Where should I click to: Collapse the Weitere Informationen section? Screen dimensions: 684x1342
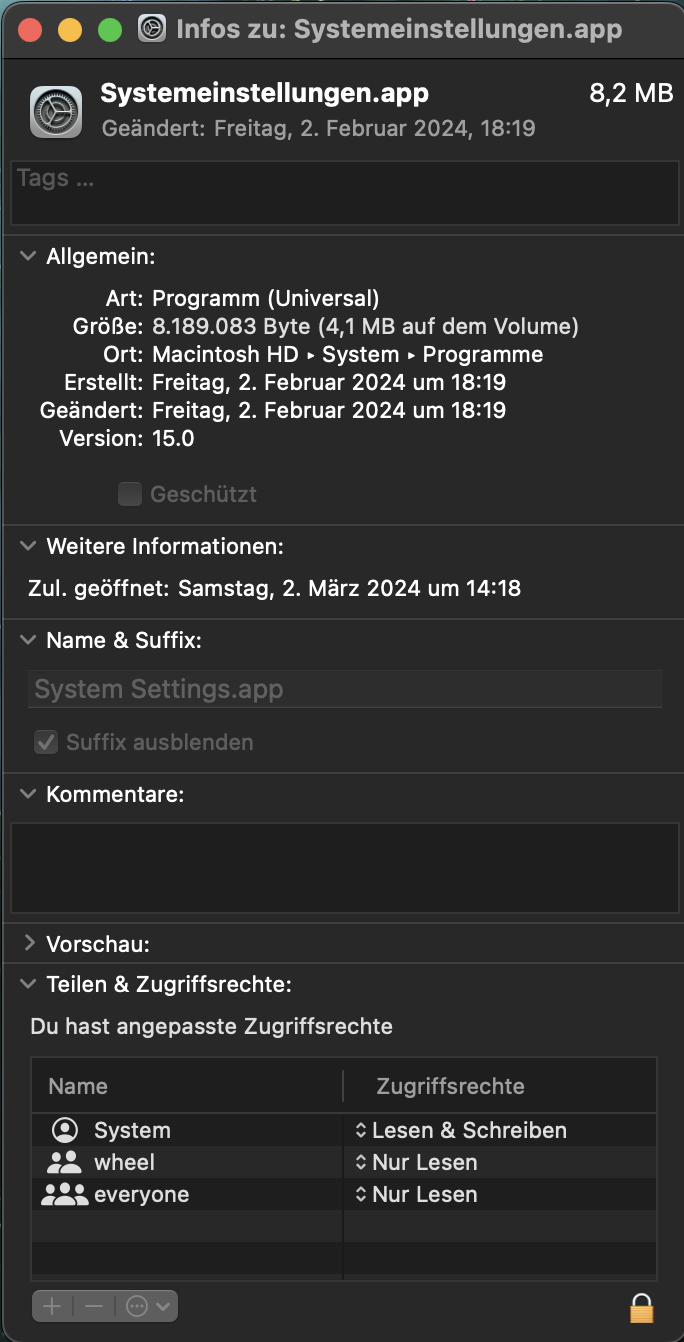tap(28, 546)
